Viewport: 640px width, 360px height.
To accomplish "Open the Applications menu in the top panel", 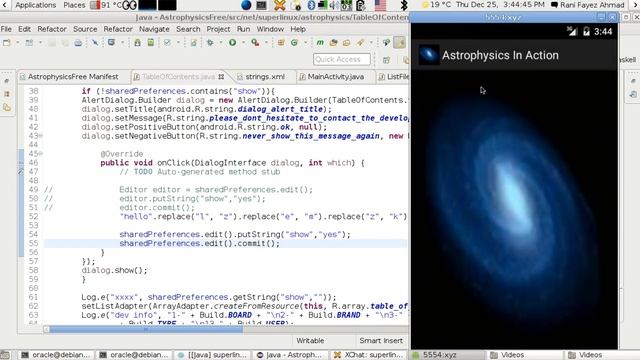I will point(36,5).
